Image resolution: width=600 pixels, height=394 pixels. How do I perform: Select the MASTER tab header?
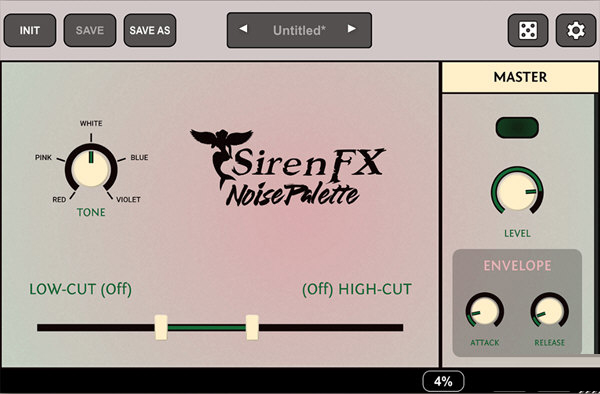pos(520,77)
